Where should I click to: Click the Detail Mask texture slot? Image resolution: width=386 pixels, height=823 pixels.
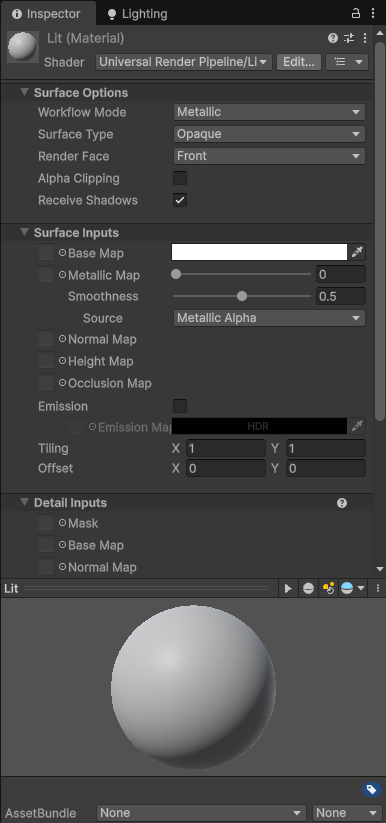click(x=46, y=523)
